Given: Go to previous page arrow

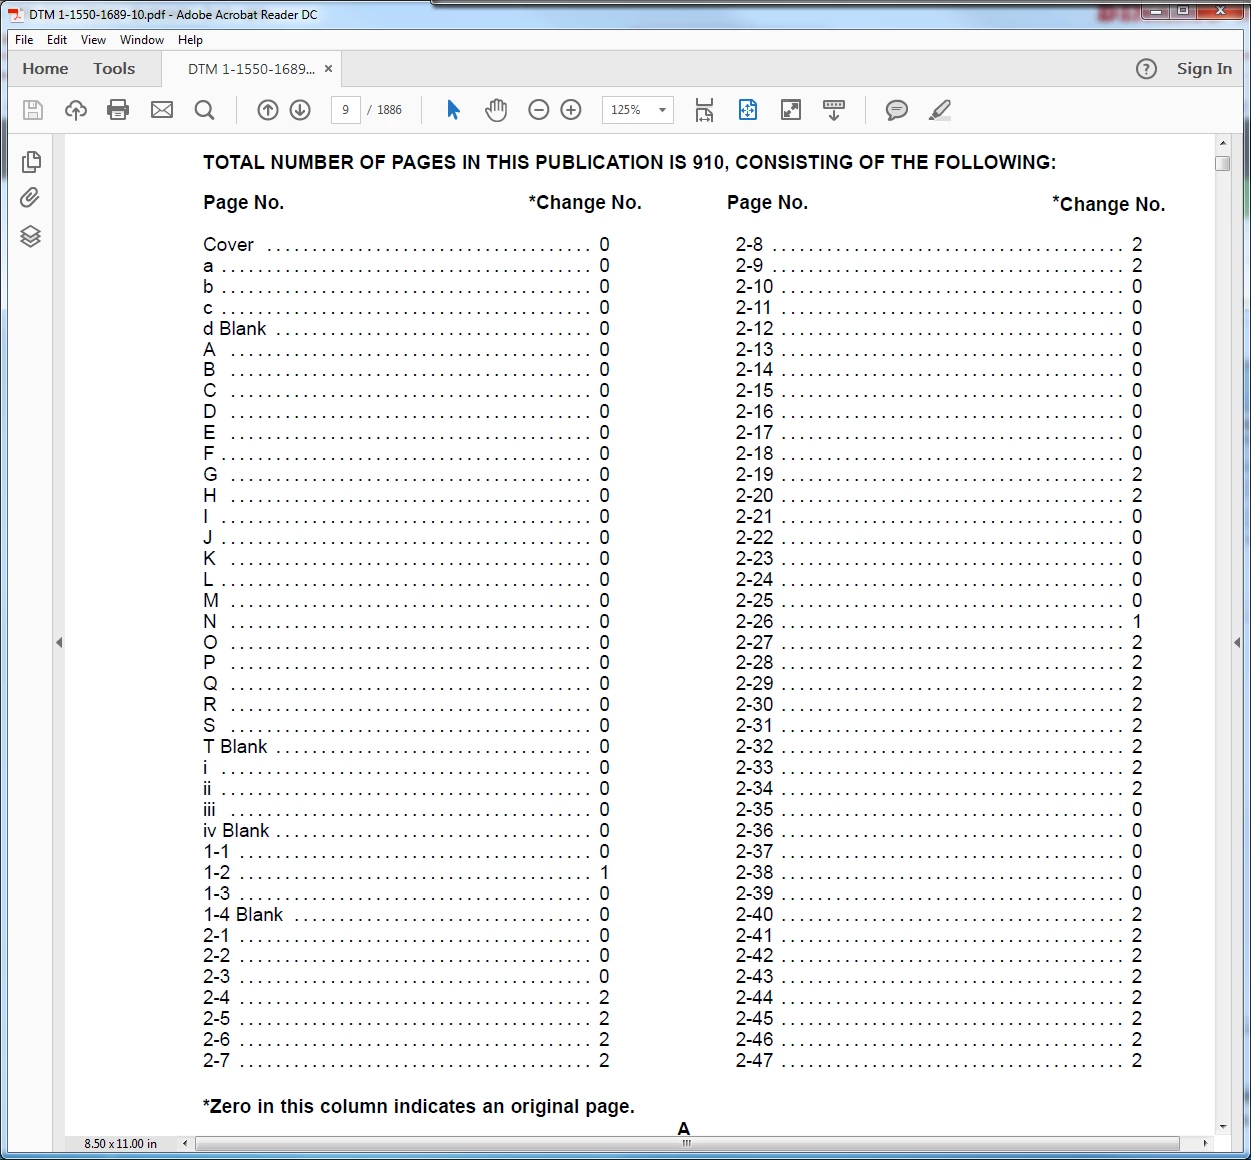Looking at the screenshot, I should (268, 110).
